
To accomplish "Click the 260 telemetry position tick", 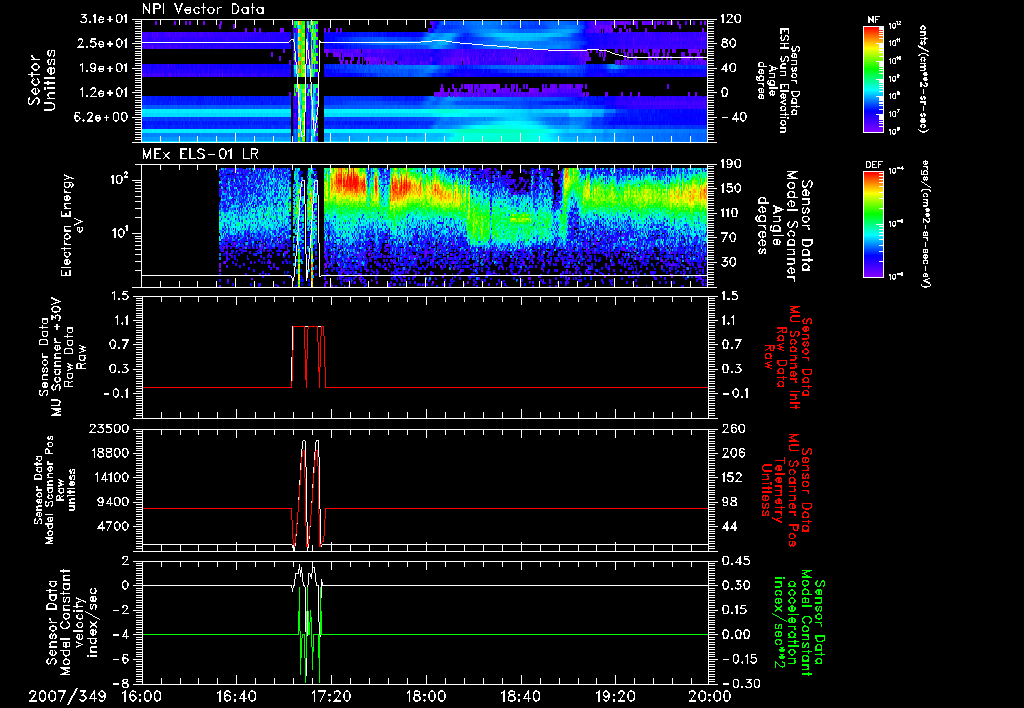I will 731,428.
